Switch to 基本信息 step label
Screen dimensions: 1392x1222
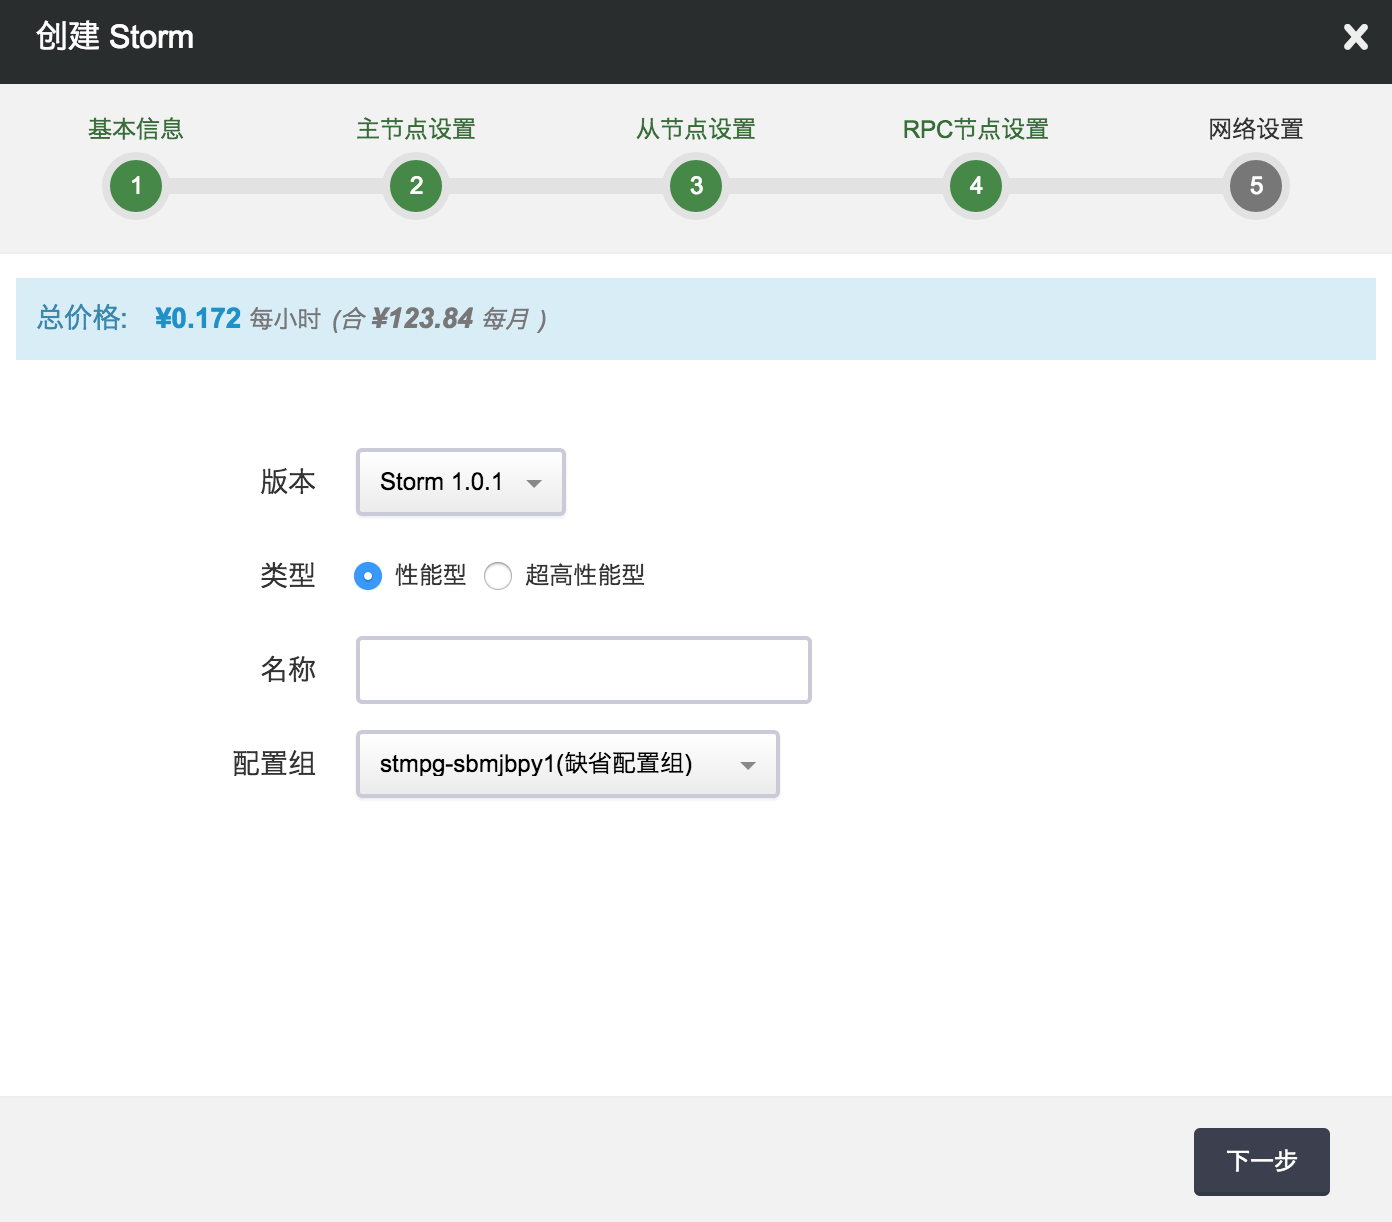(136, 129)
